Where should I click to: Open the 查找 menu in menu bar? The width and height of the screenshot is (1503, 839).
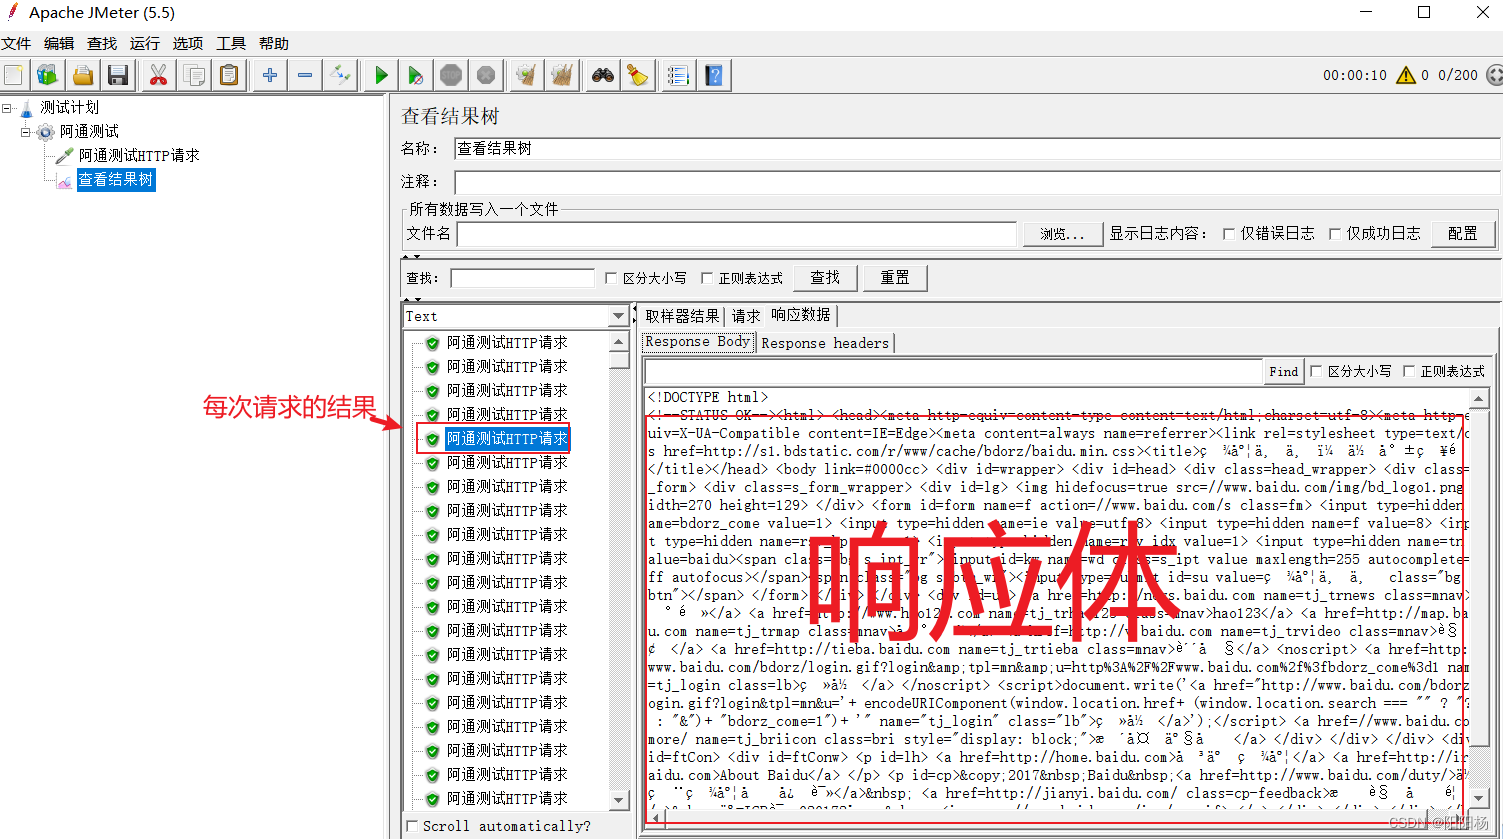(102, 44)
